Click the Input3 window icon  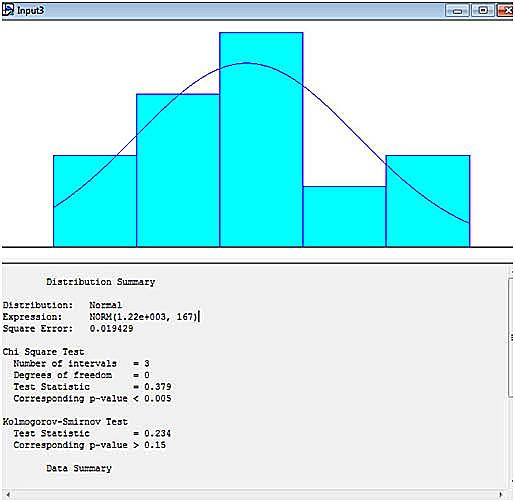[8, 10]
